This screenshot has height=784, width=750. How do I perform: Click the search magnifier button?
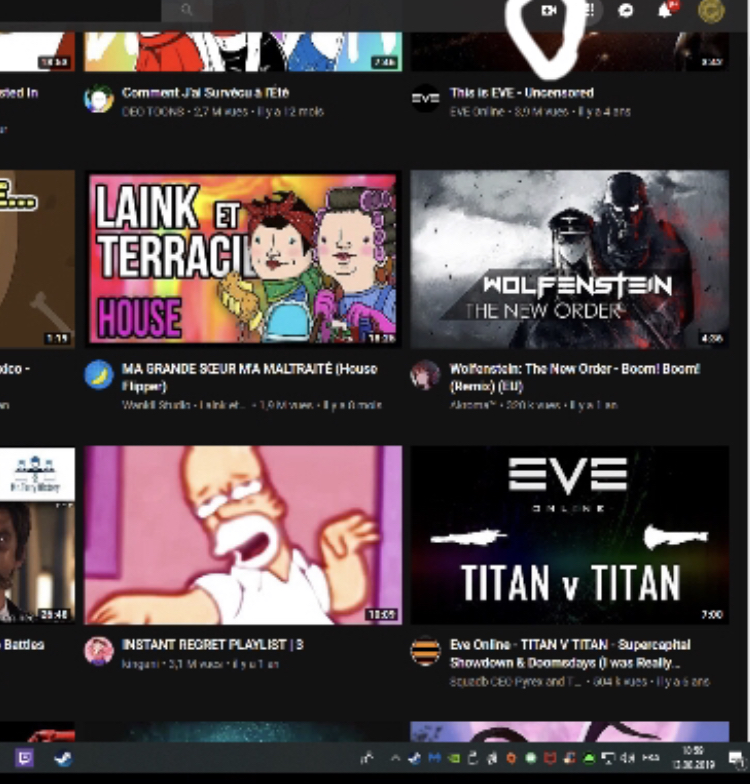tap(186, 10)
